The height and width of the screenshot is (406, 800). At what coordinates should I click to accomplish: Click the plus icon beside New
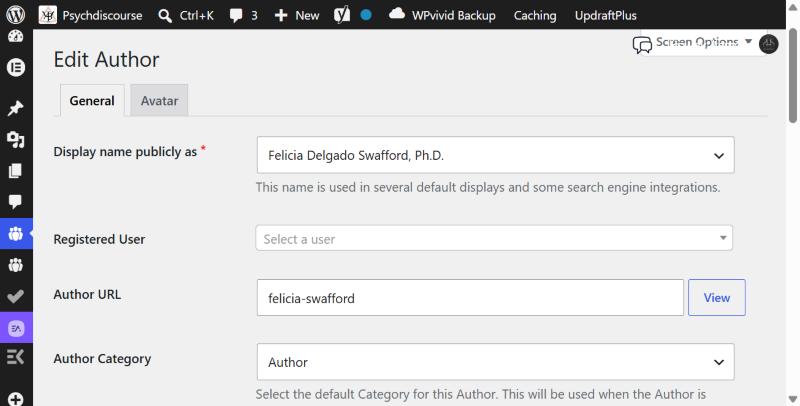click(x=281, y=16)
